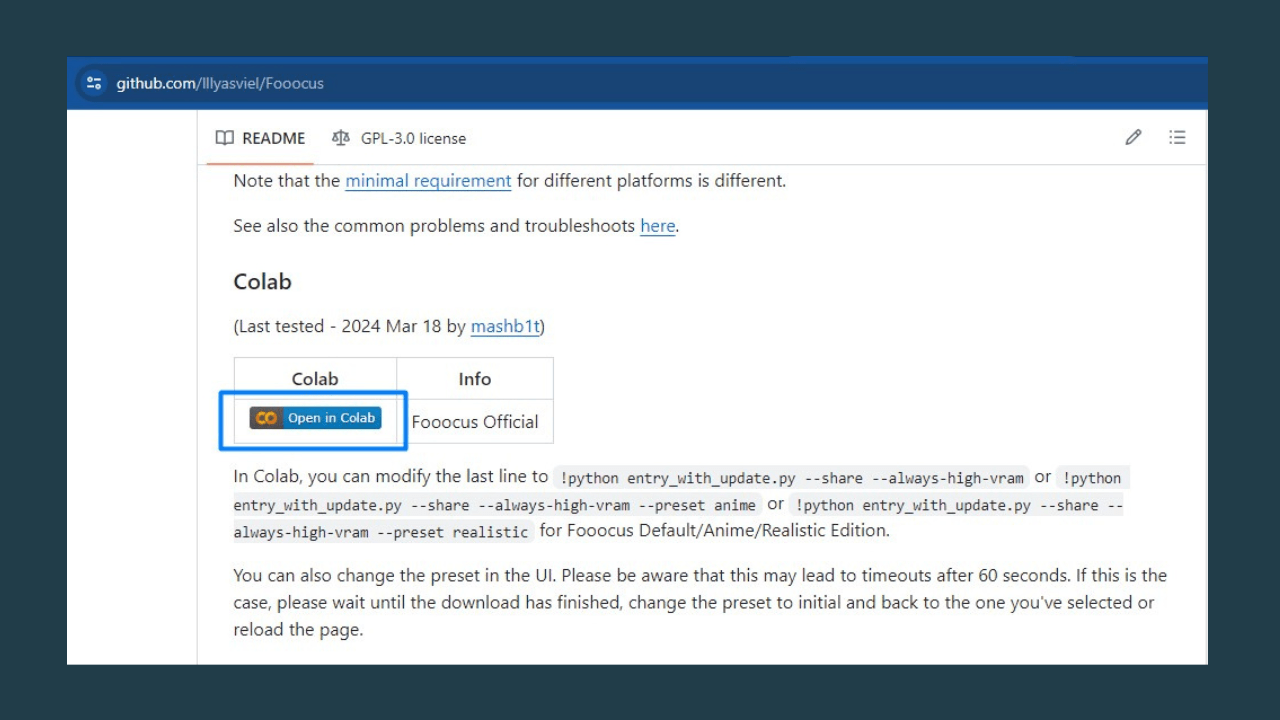1280x720 pixels.
Task: Open the README outline list icon
Action: coord(1177,138)
